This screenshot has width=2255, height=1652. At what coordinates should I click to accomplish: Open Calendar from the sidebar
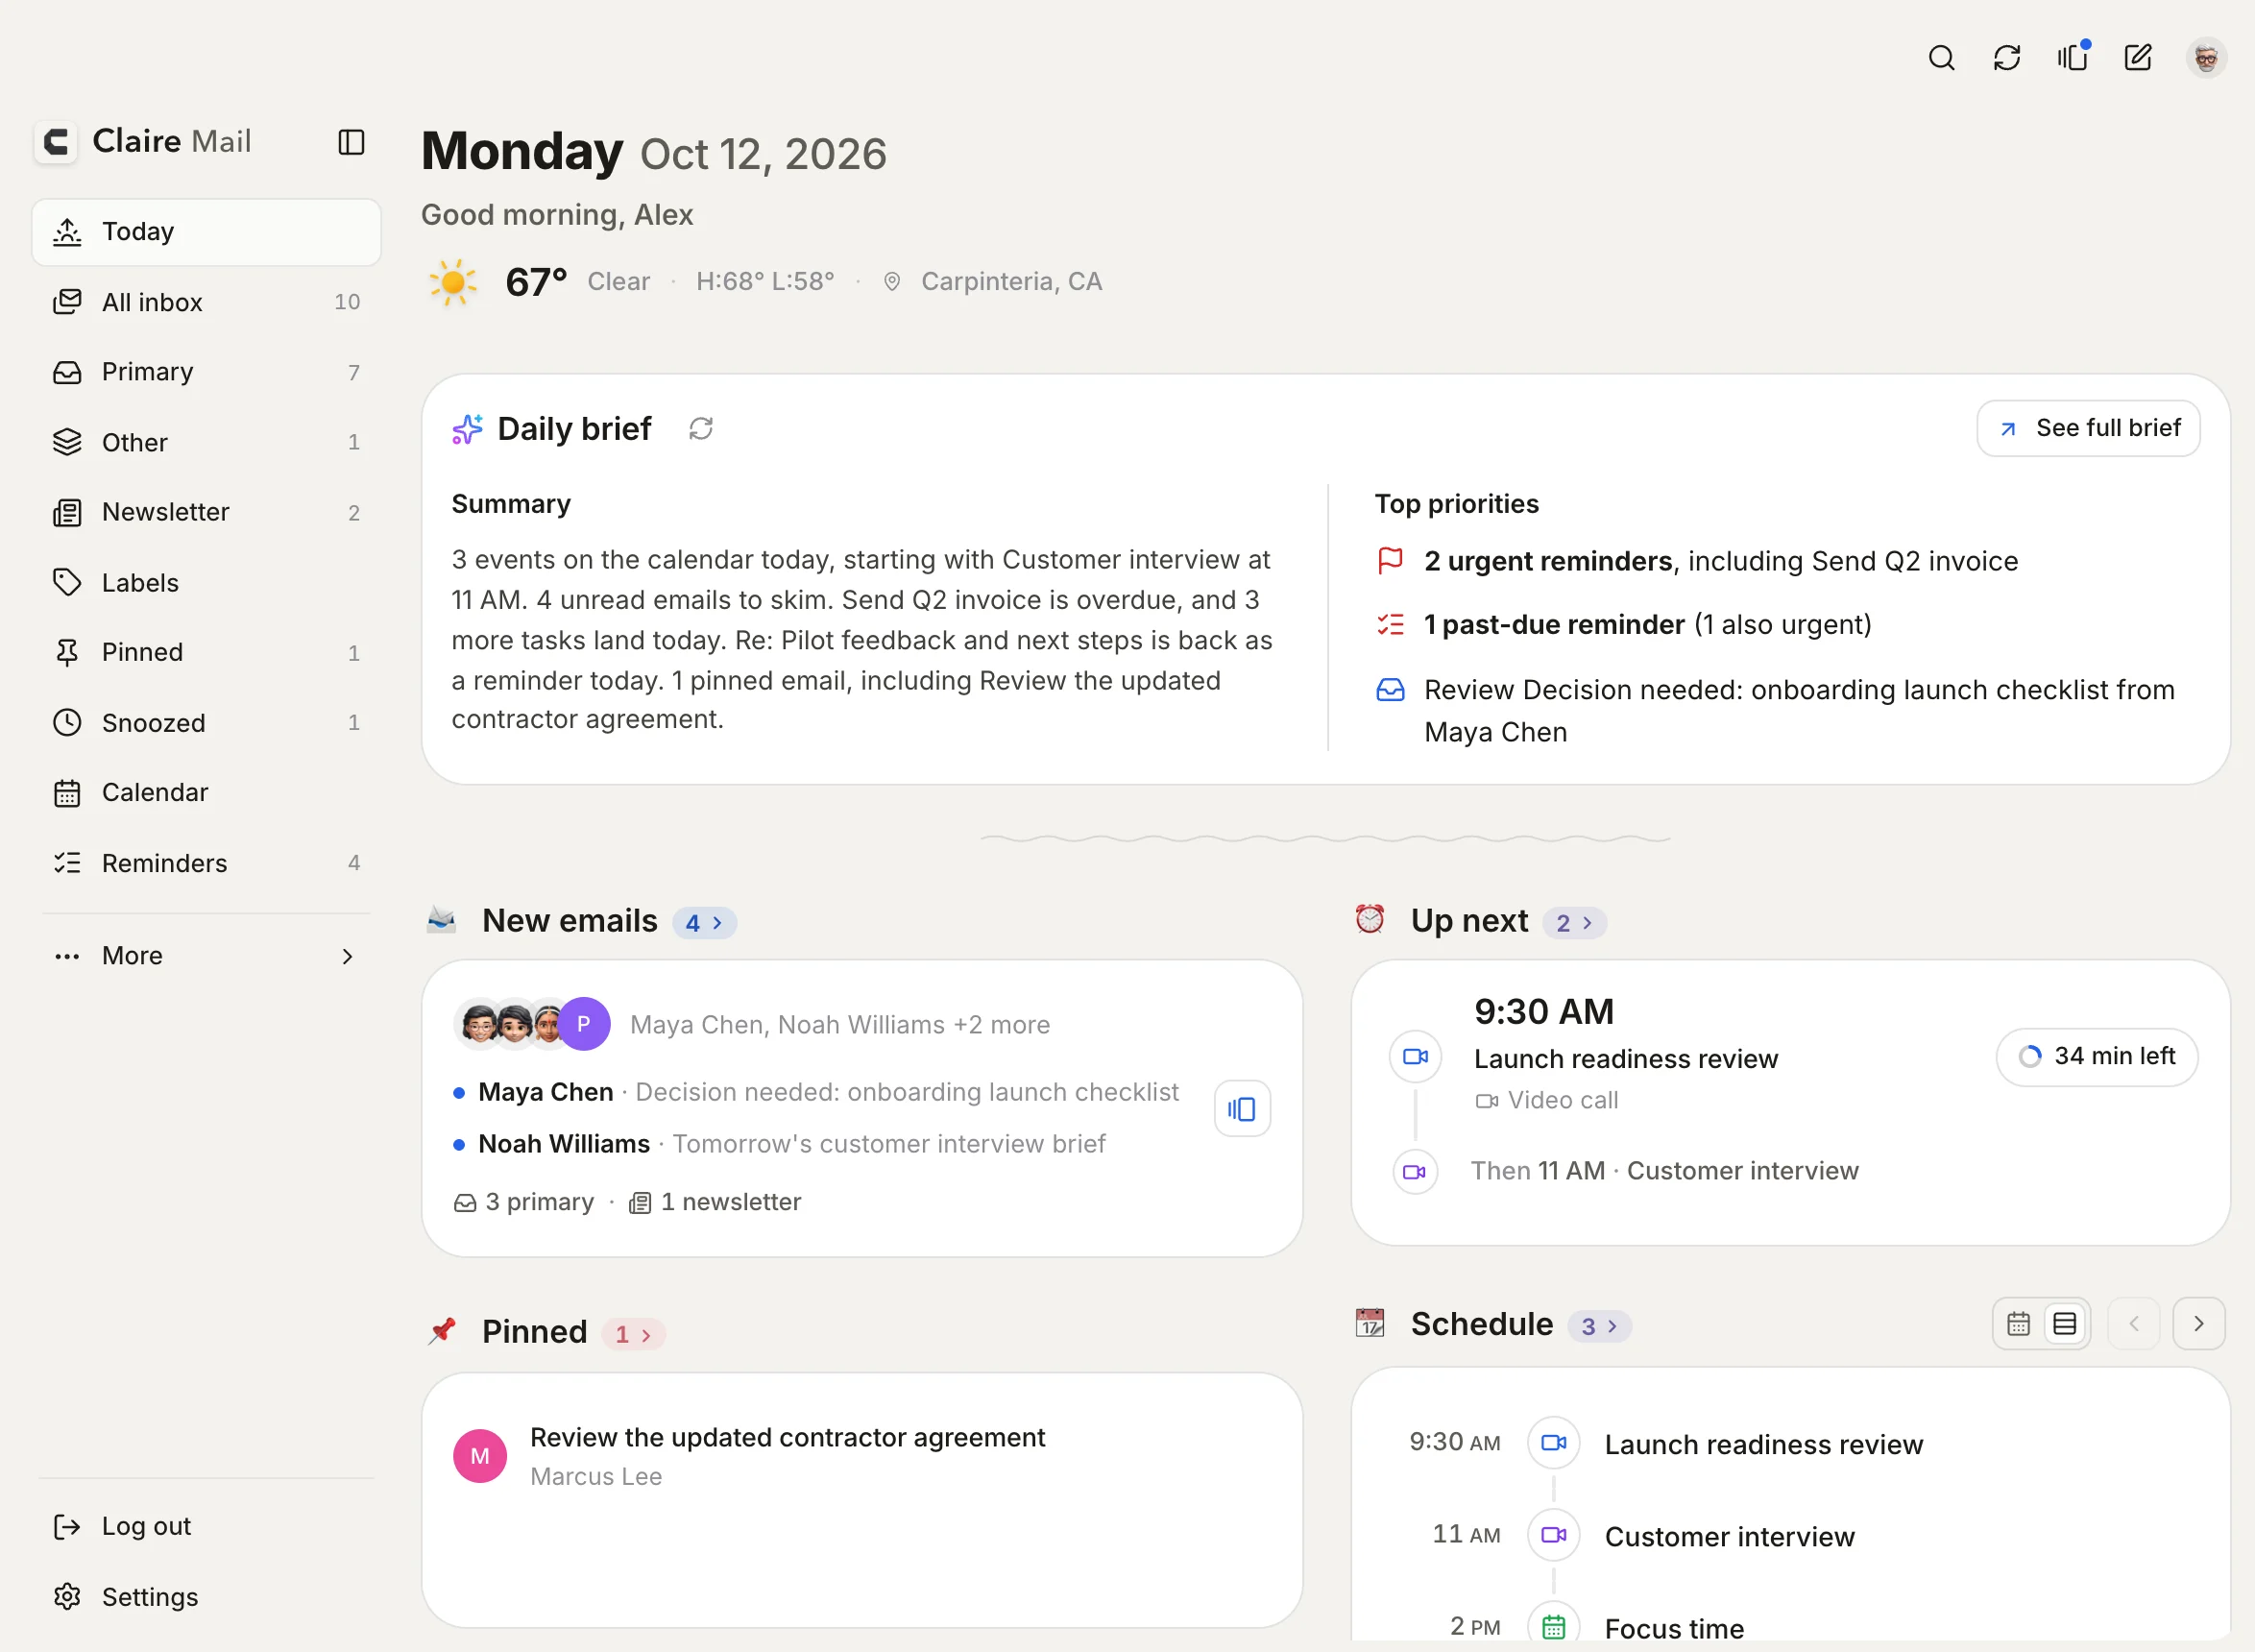(206, 792)
